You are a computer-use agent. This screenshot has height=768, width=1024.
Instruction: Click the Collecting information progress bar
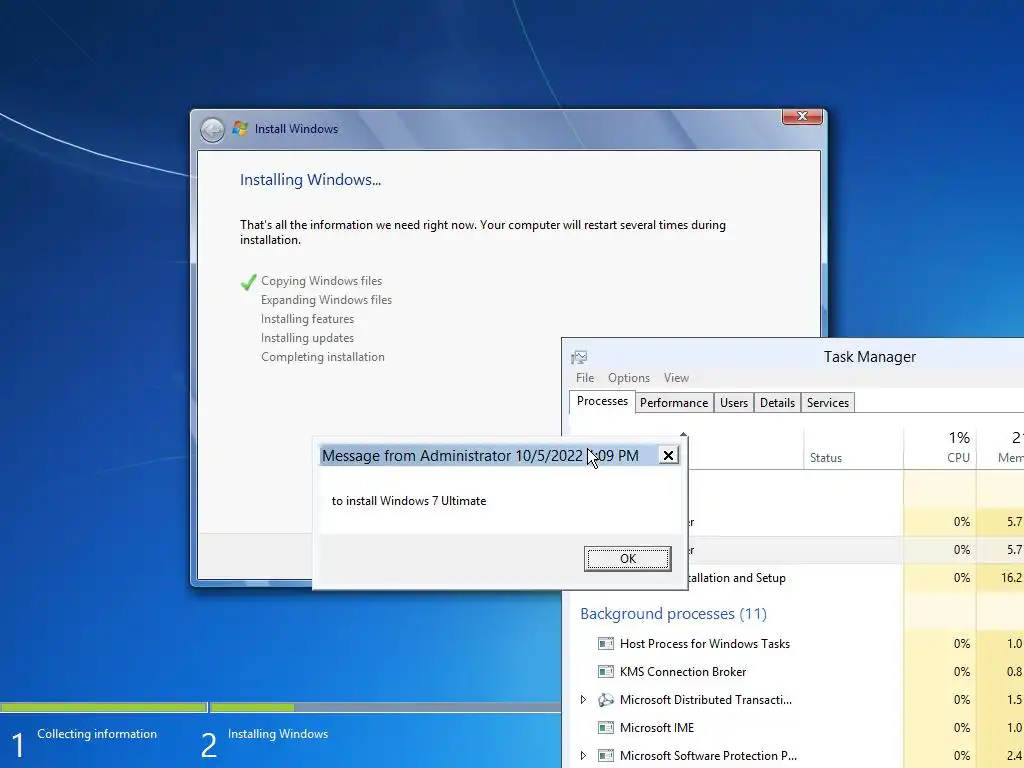point(103,707)
